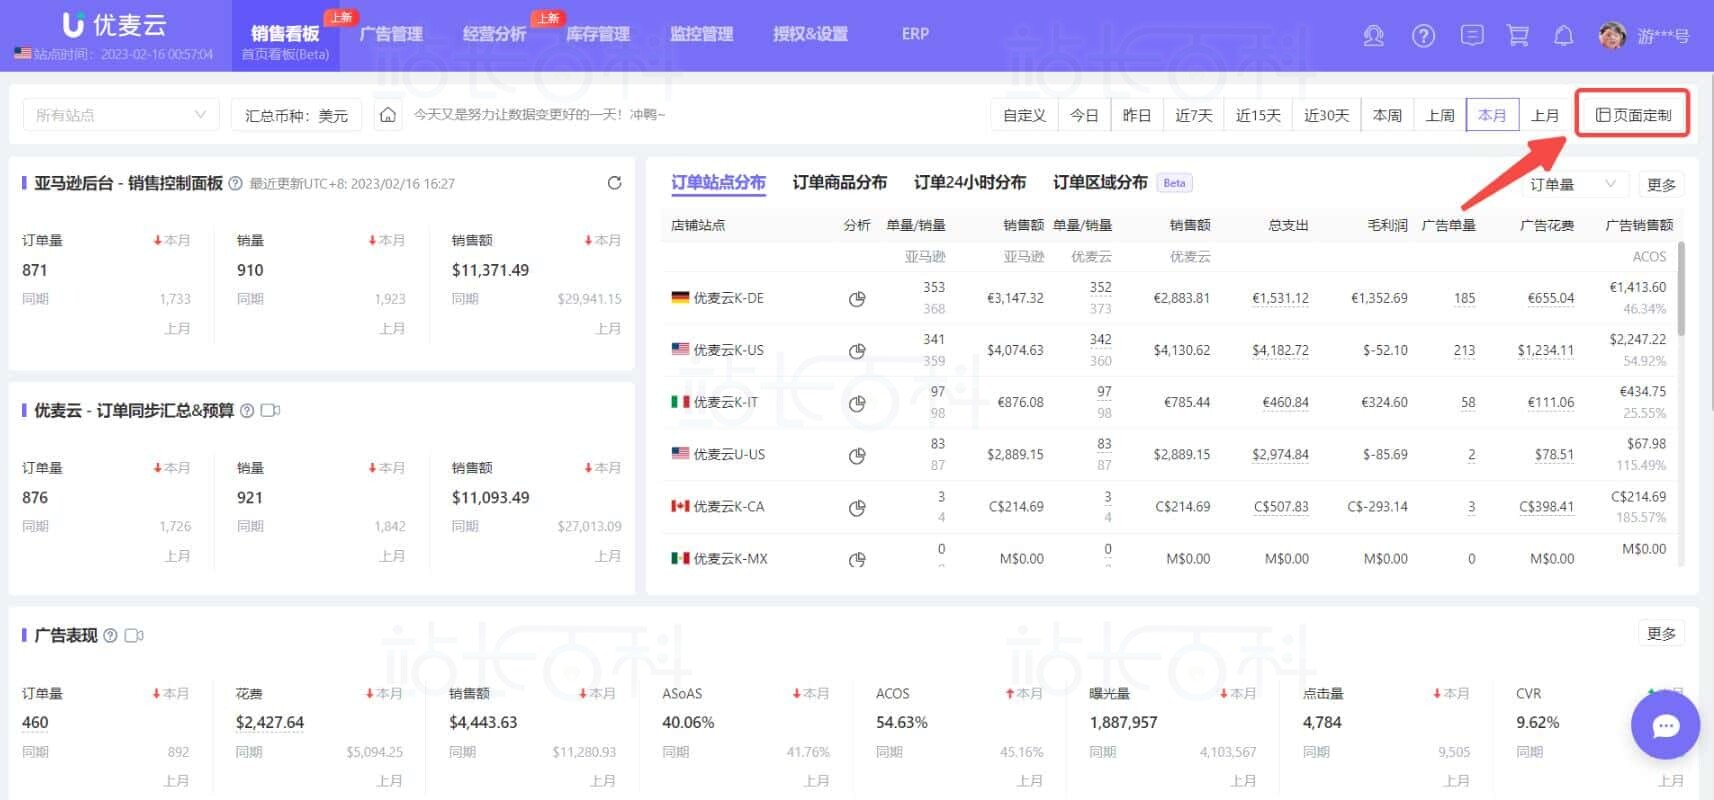
Task: Open analysis pie chart for 优麦云K-DE
Action: coord(857,299)
